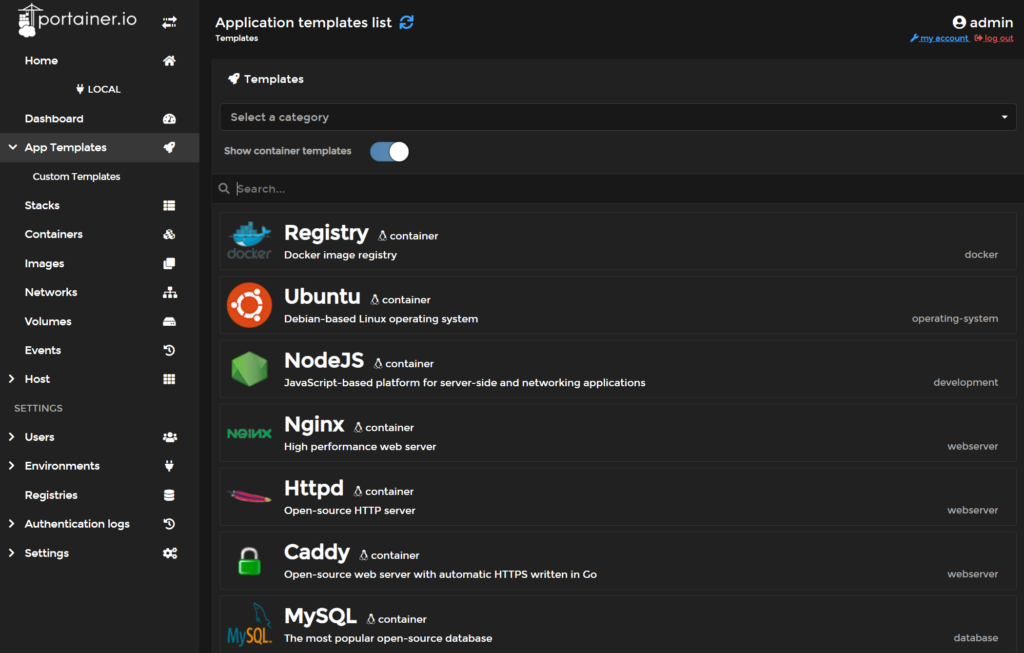
Task: Expand the Users menu chevron
Action: pyautogui.click(x=12, y=437)
